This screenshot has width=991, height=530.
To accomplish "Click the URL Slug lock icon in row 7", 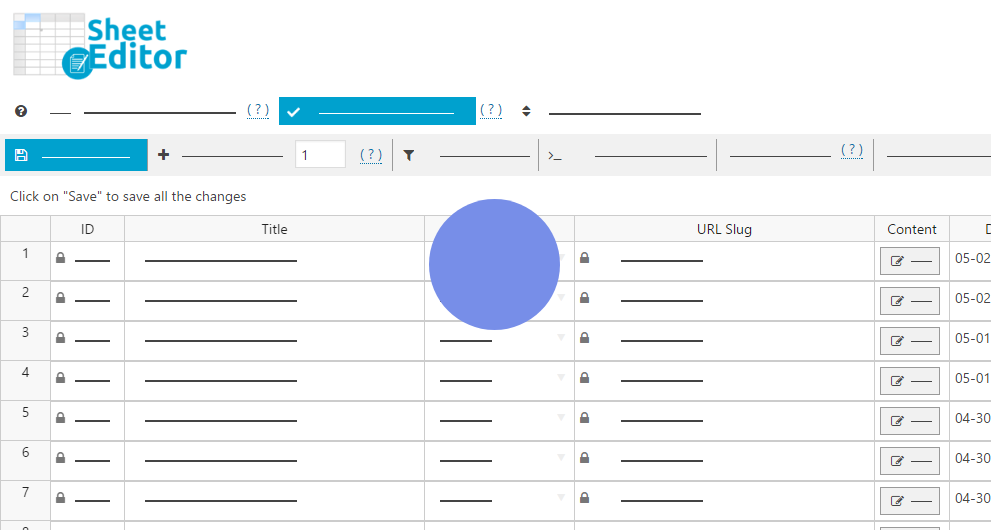I will 585,498.
